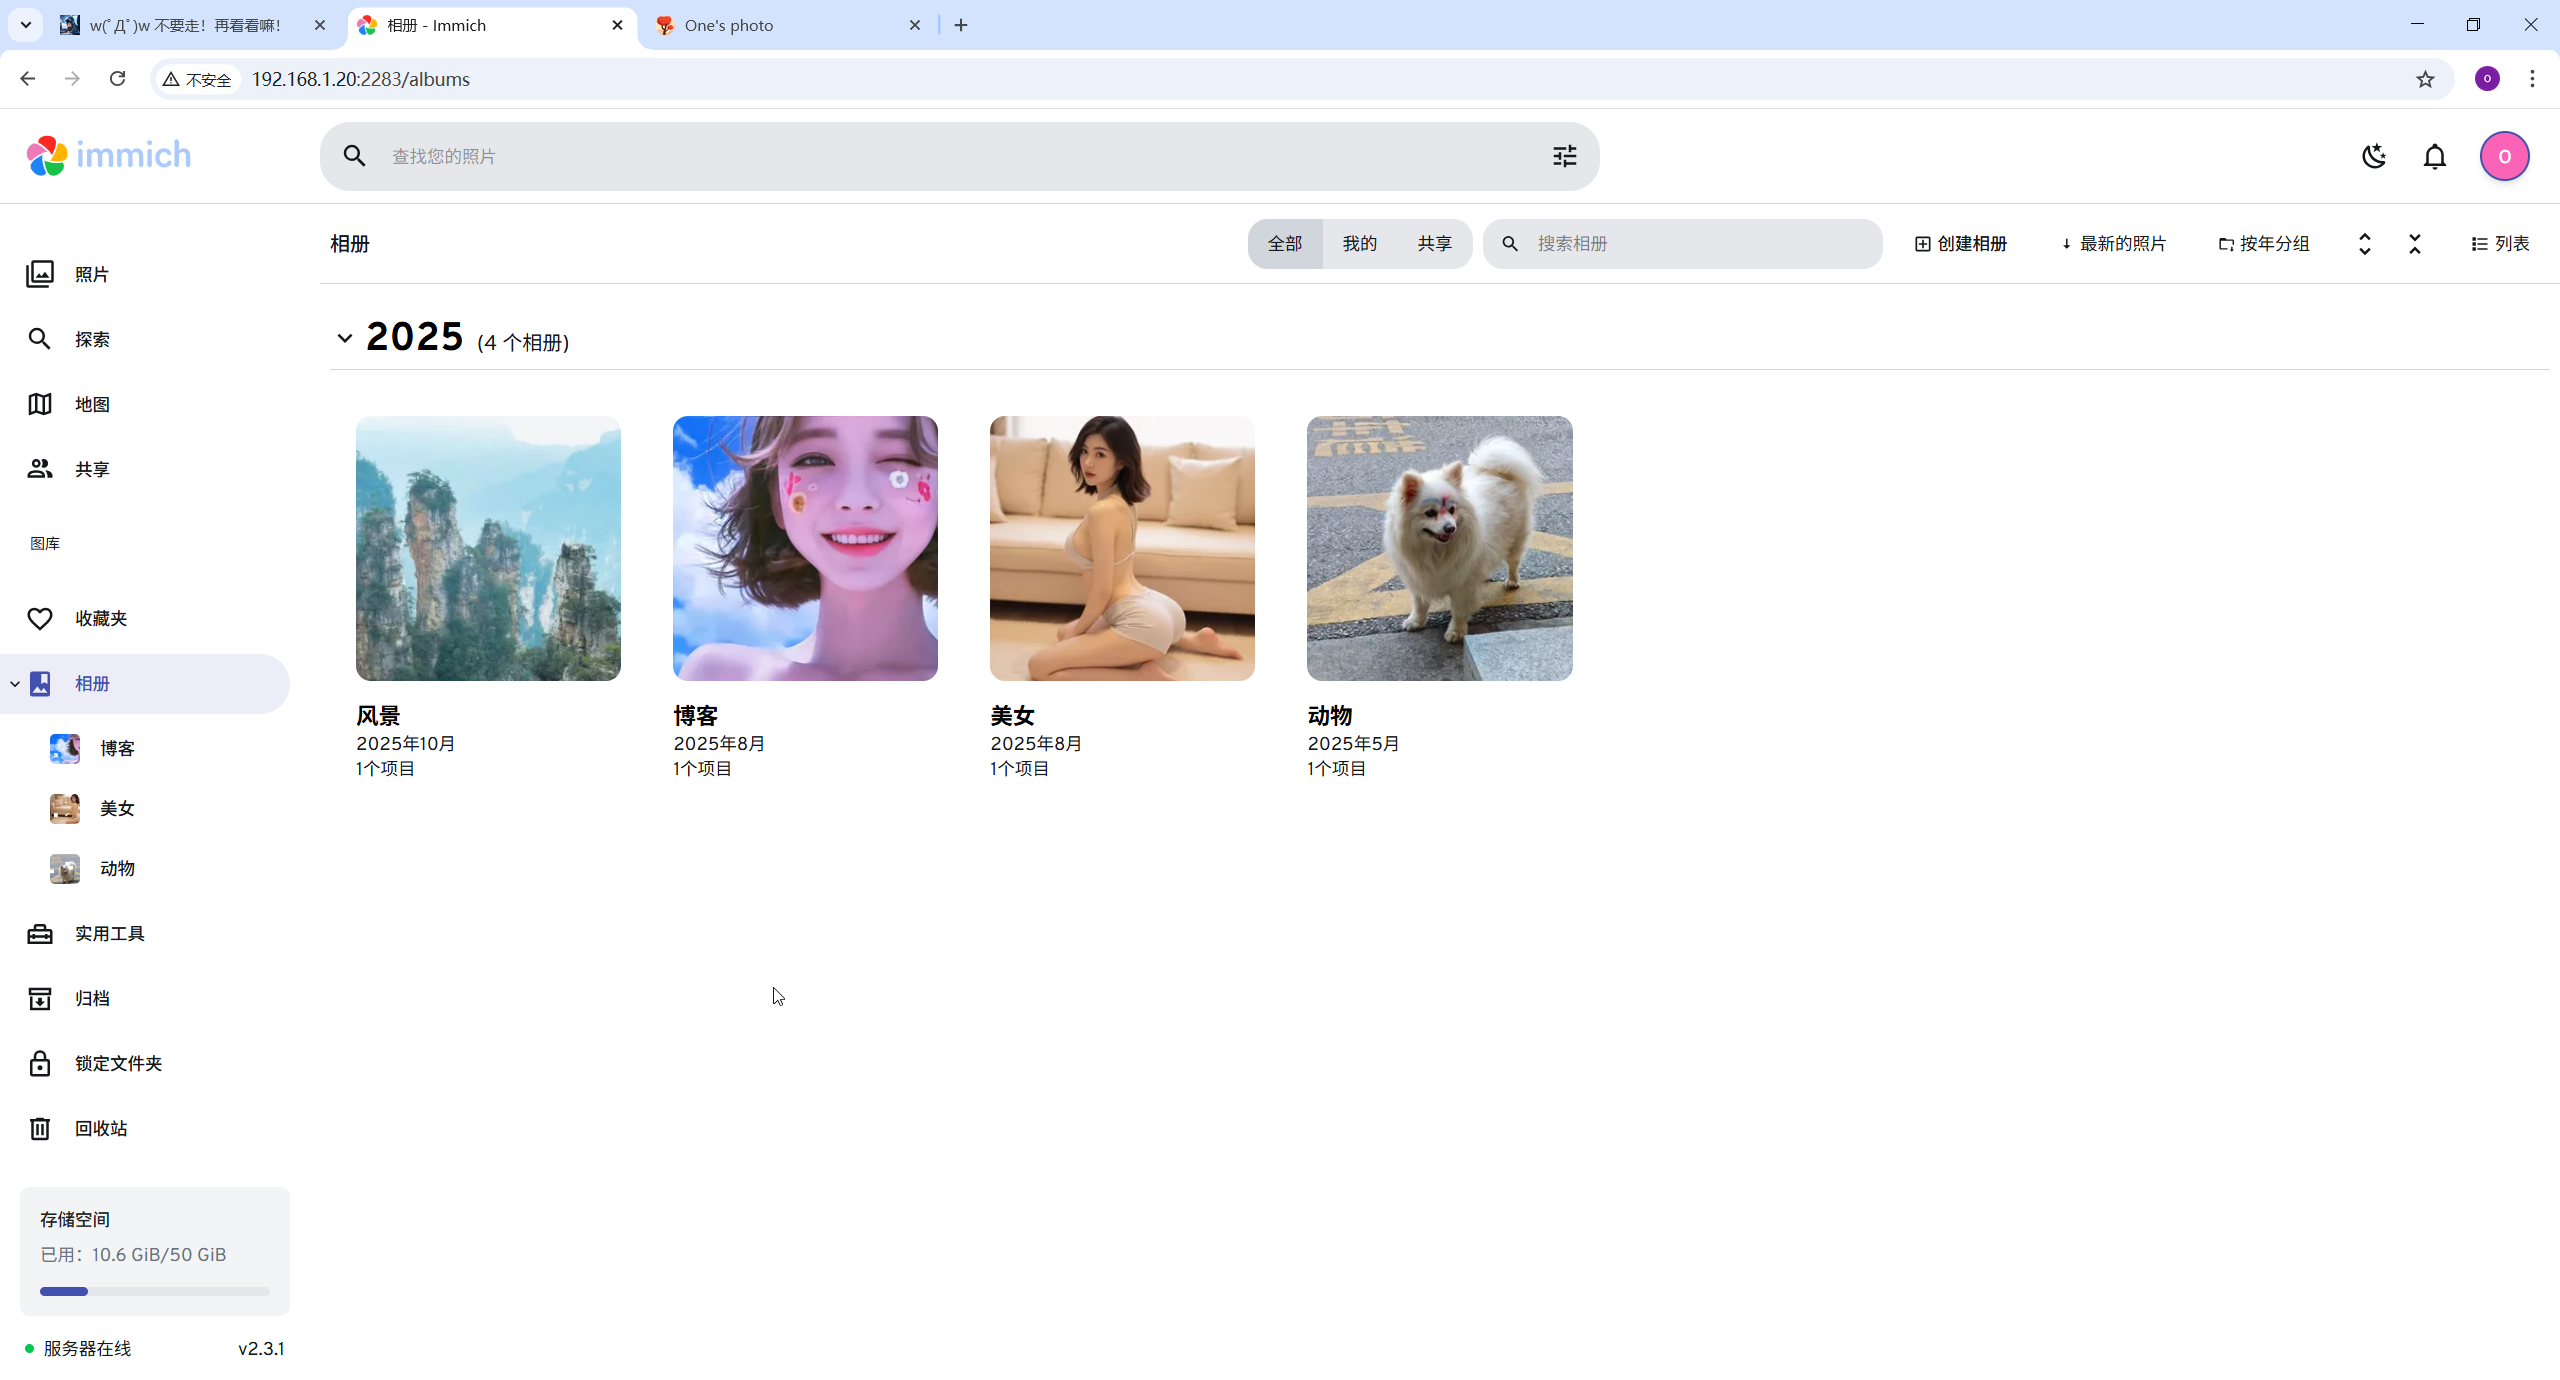
Task: Select the "我的" albums filter tab
Action: coord(1359,244)
